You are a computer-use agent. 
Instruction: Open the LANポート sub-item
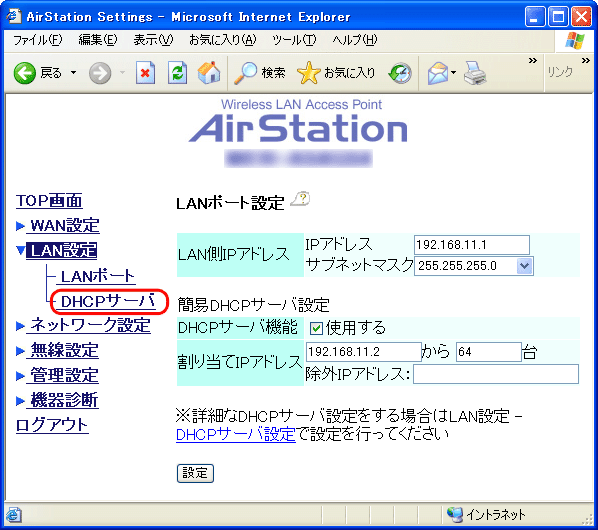97,276
